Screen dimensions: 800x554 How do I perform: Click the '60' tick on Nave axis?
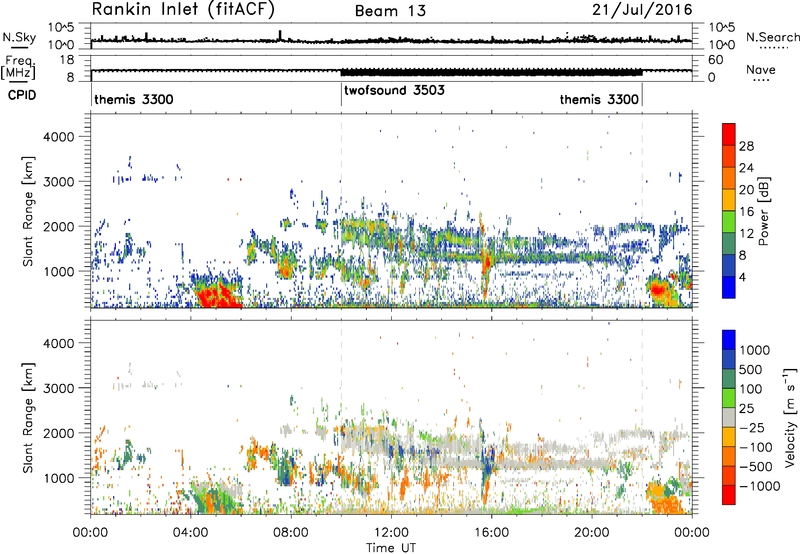coord(715,60)
